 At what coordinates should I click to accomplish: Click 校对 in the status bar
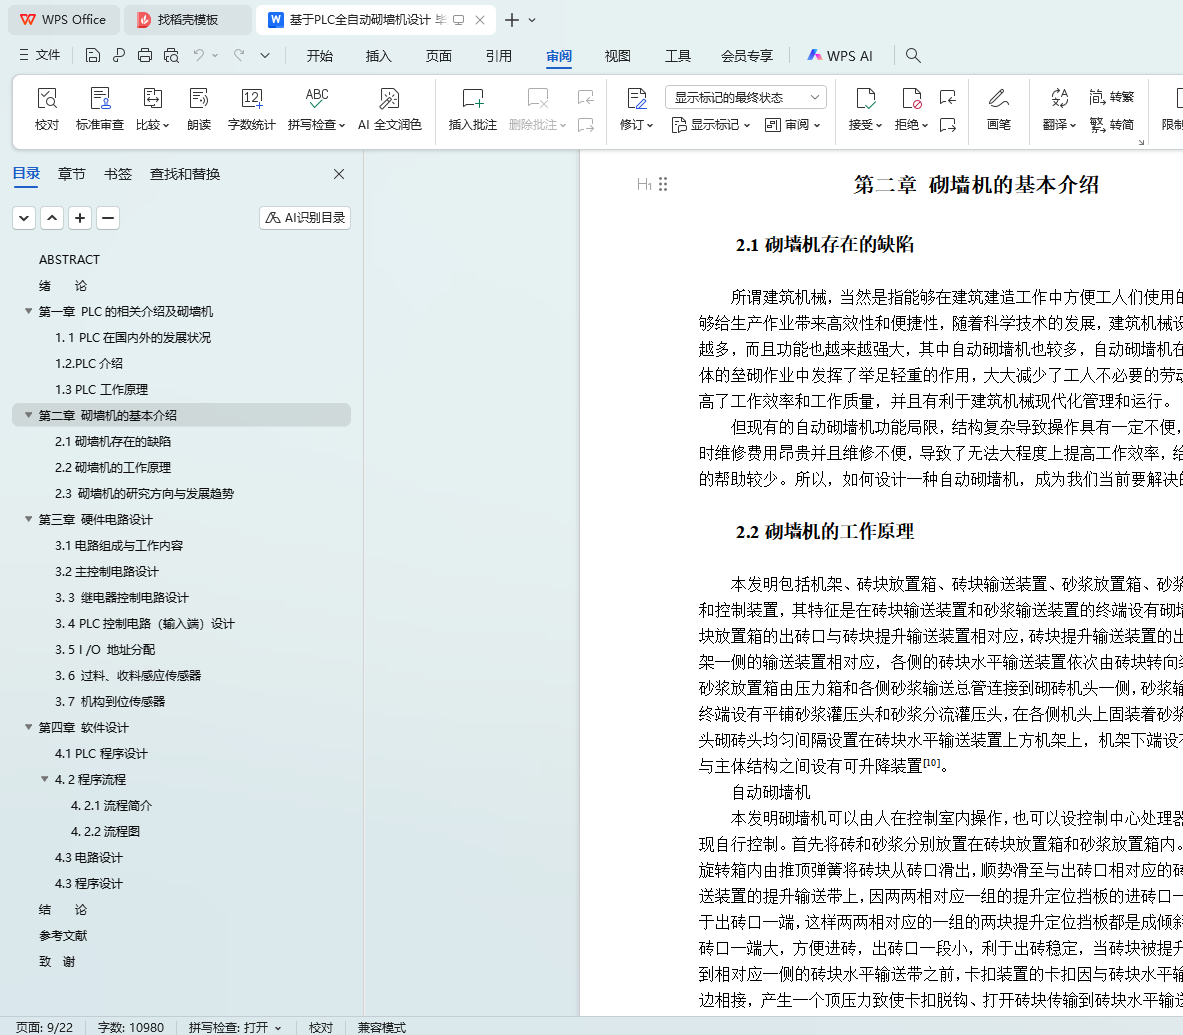coord(321,1027)
